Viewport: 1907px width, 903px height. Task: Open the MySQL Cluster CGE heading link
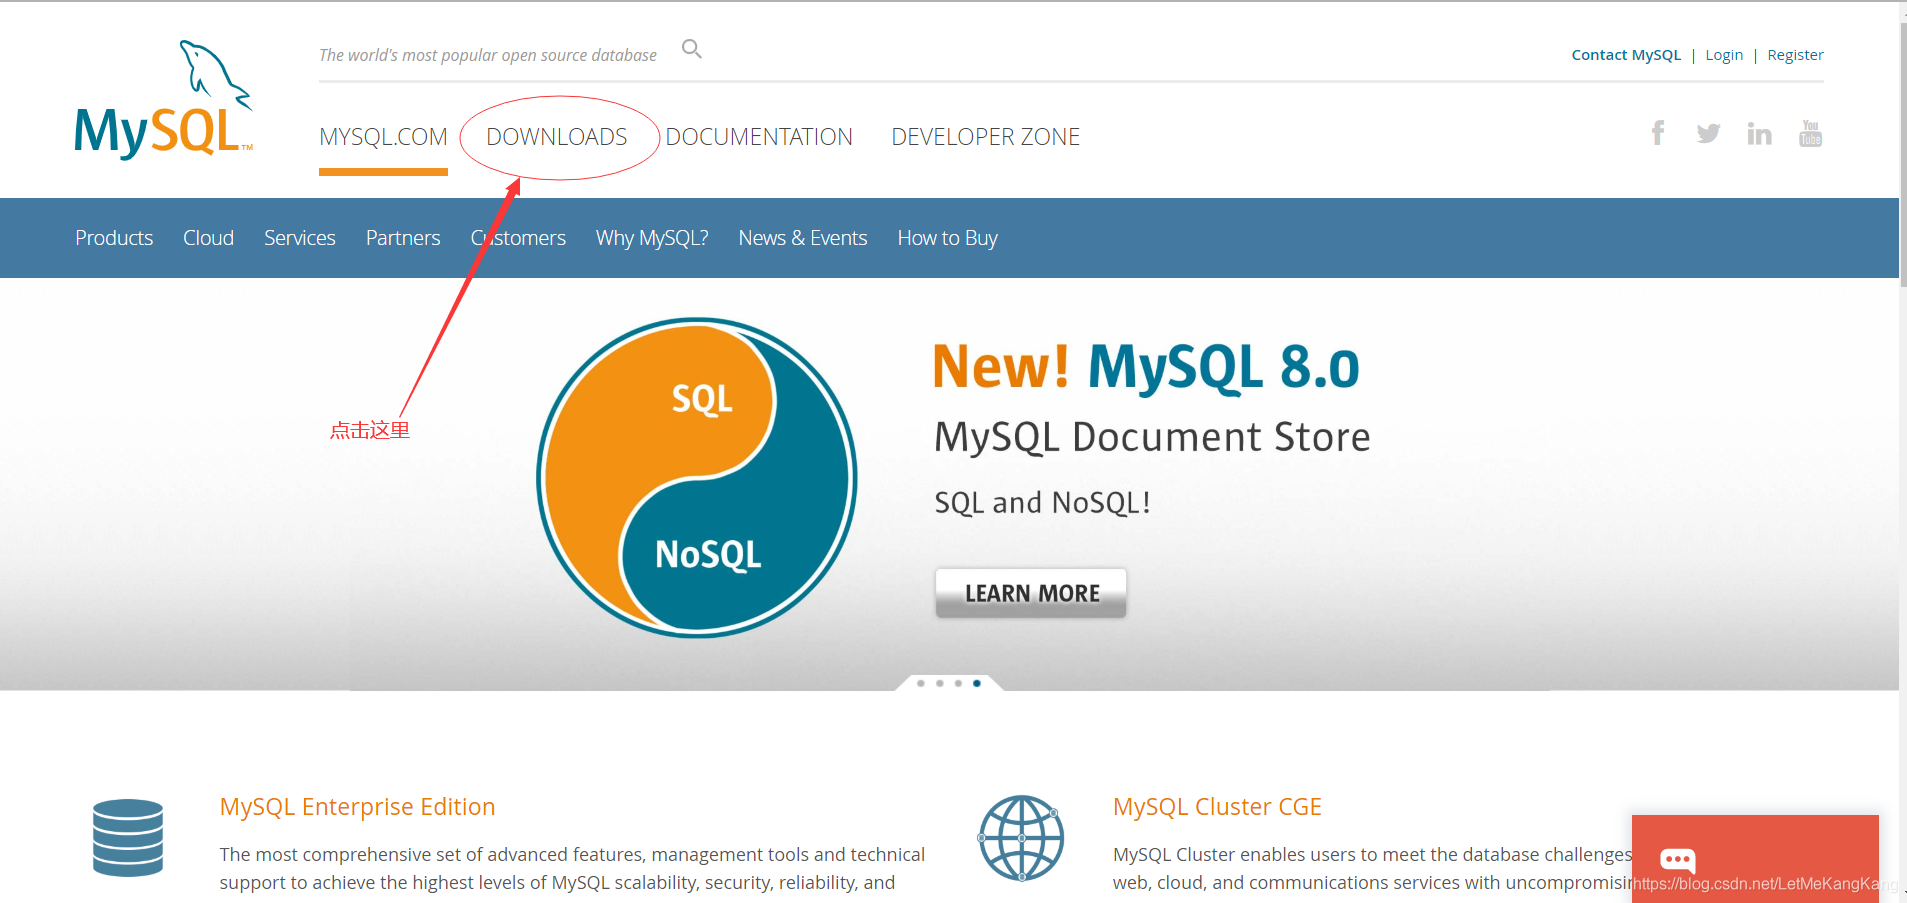click(1217, 807)
